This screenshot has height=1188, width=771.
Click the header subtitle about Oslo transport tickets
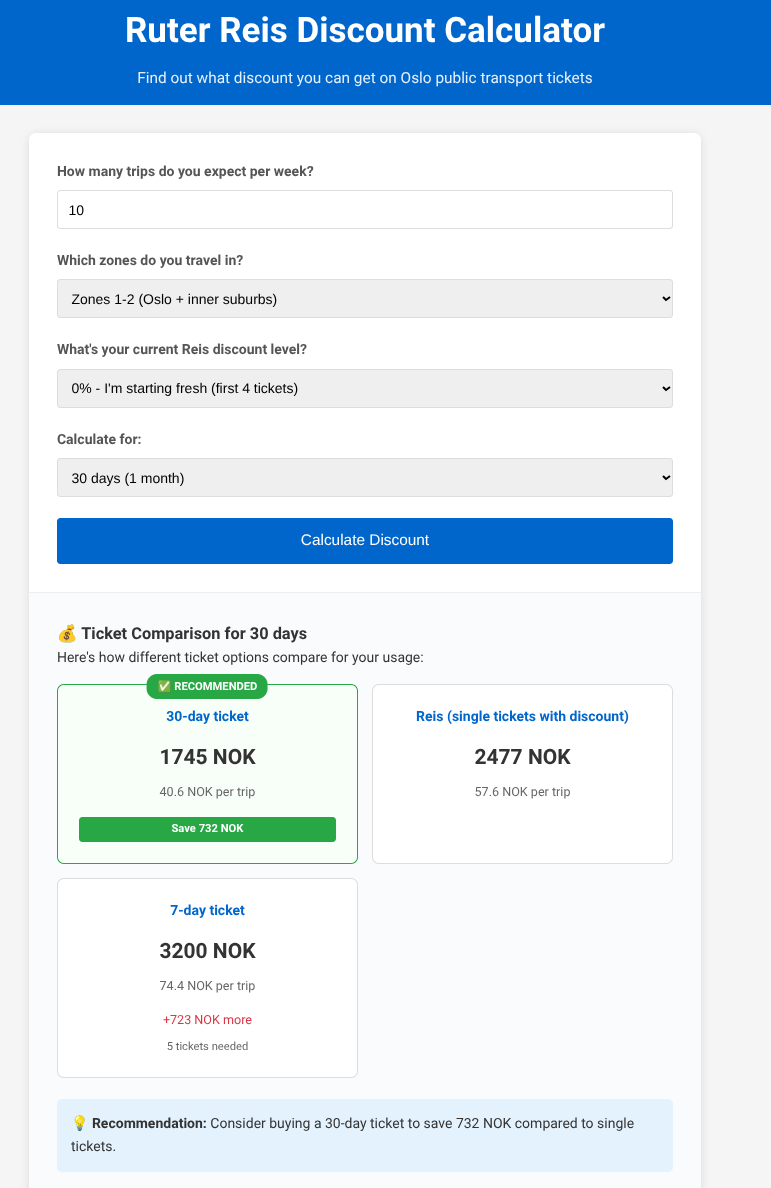pyautogui.click(x=364, y=78)
